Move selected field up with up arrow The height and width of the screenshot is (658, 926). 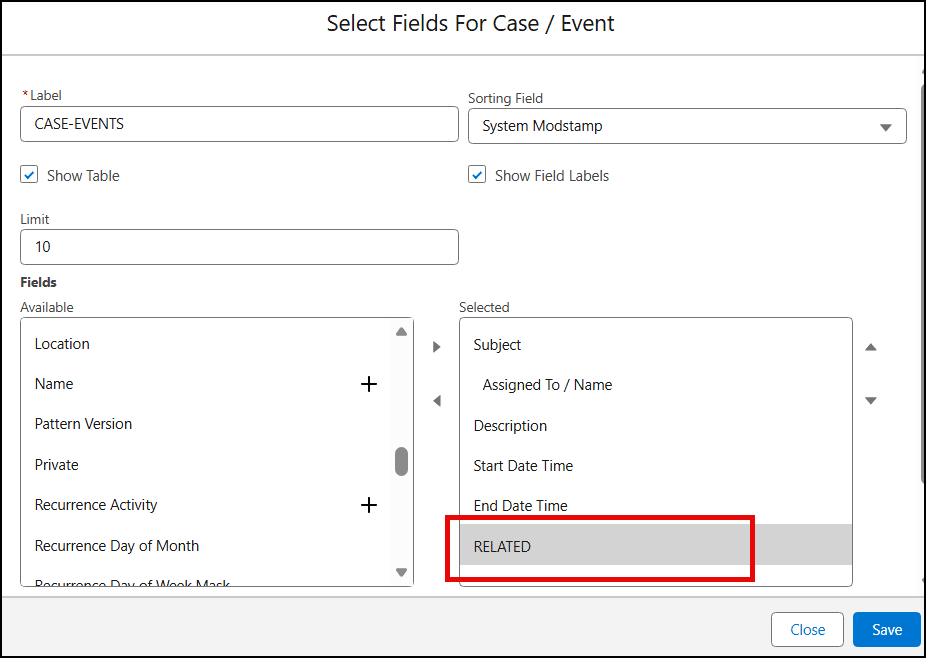pyautogui.click(x=870, y=347)
